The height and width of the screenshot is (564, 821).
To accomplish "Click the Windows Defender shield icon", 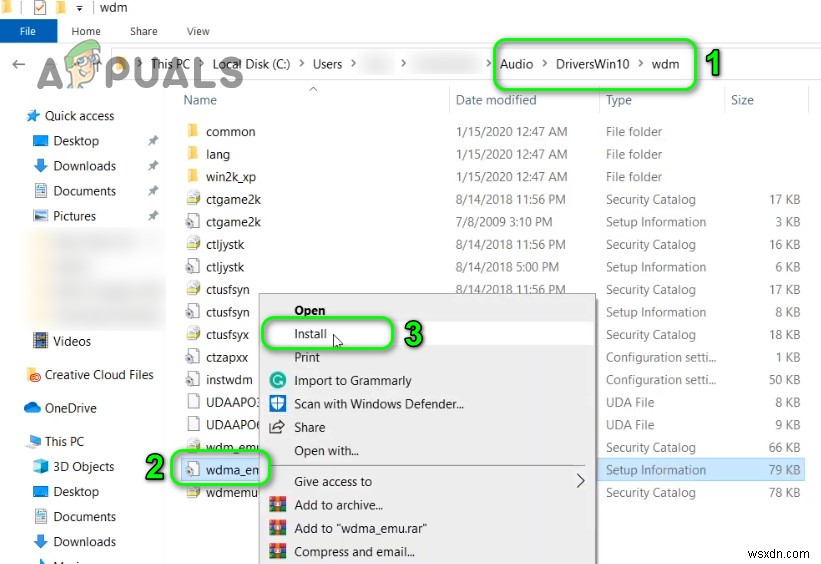I will pyautogui.click(x=278, y=404).
